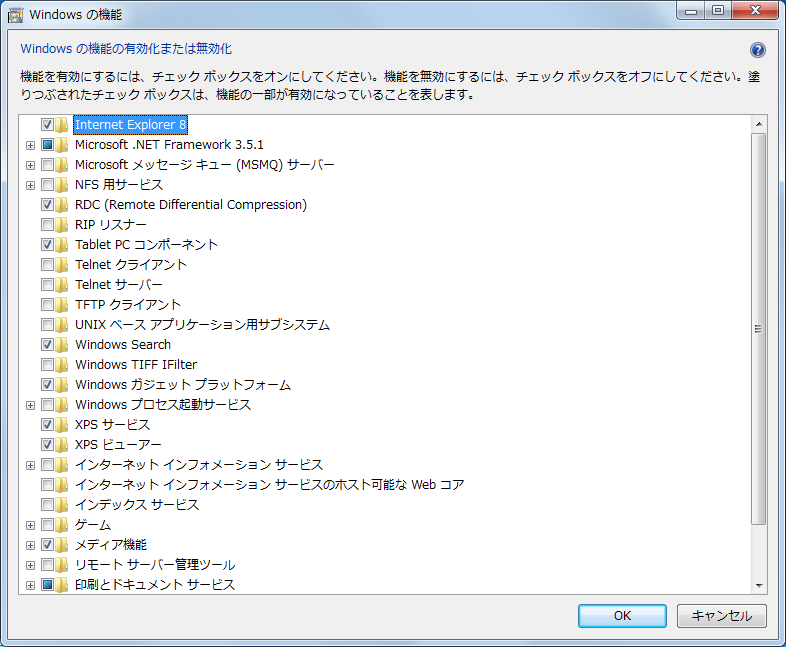This screenshot has height=647, width=786.
Task: Click the folder icon next to Windows Search
Action: (62, 345)
